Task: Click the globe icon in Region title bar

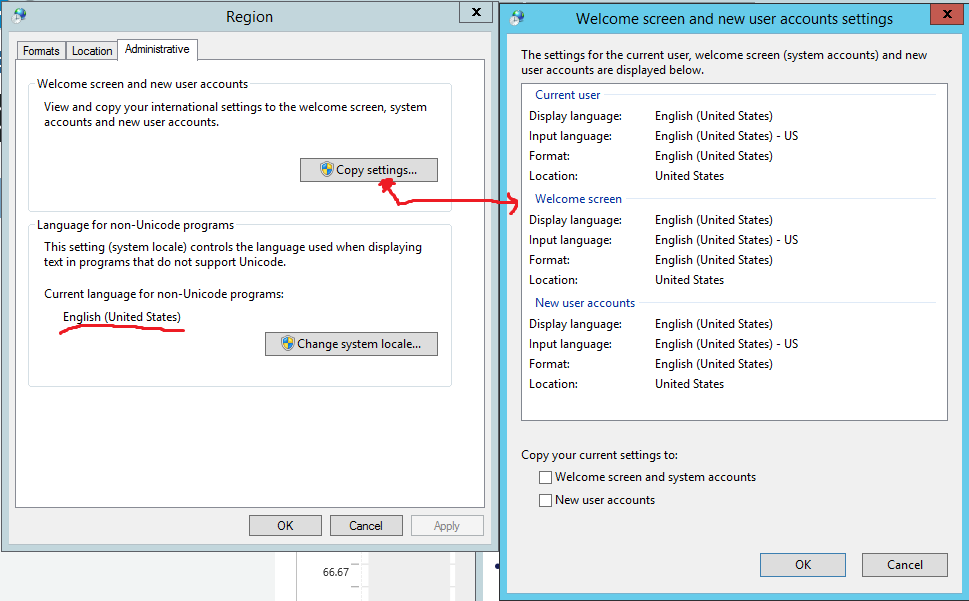Action: point(19,15)
